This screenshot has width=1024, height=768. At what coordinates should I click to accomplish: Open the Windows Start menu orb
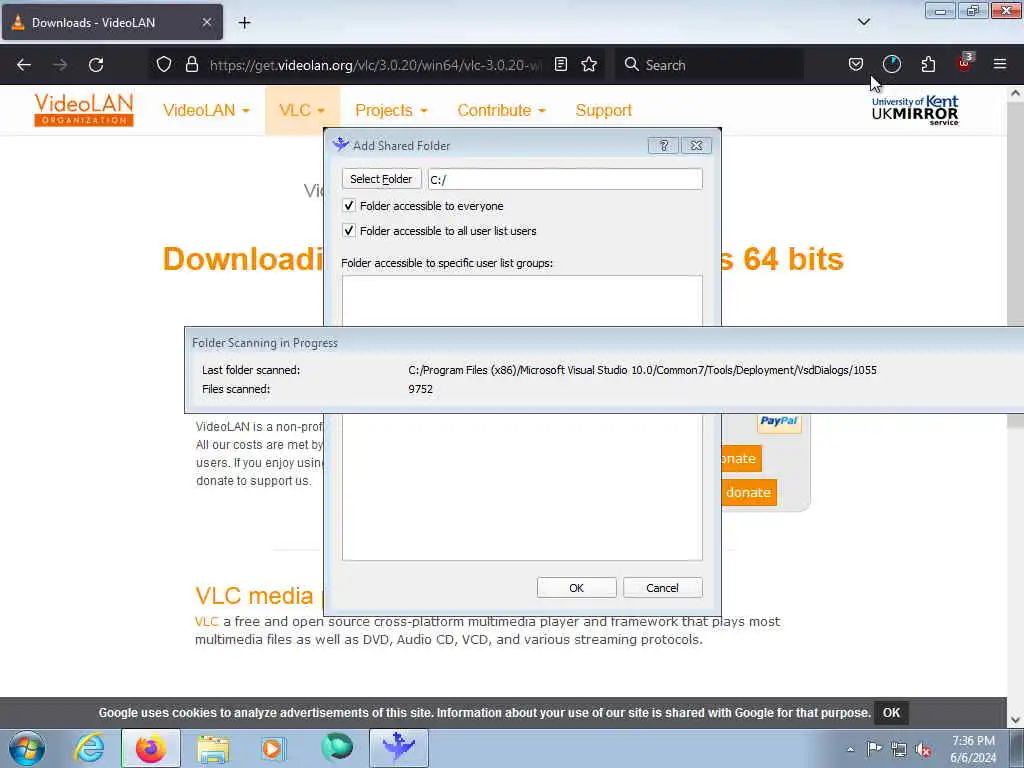[27, 748]
